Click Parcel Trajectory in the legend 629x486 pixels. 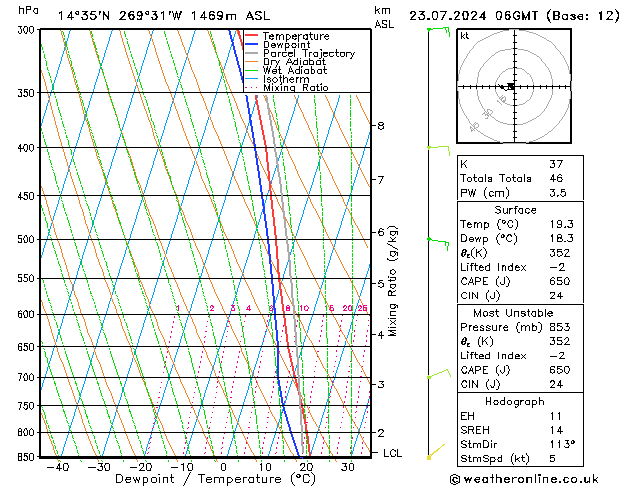(x=308, y=54)
